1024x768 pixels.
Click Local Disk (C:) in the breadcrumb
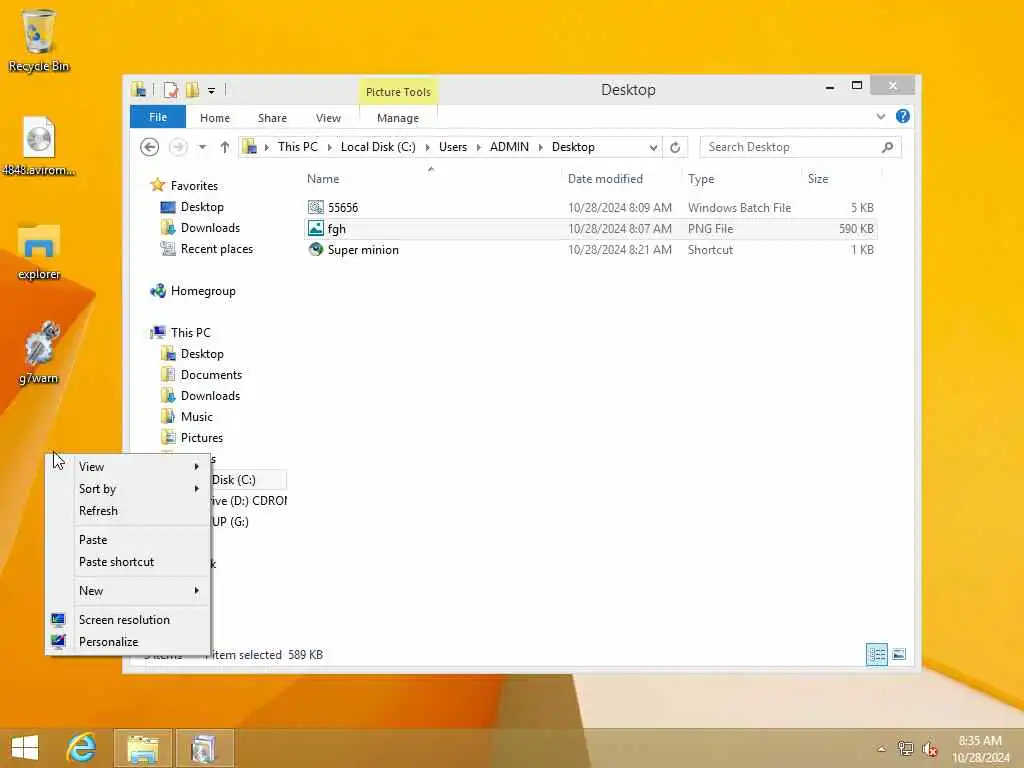(x=378, y=147)
